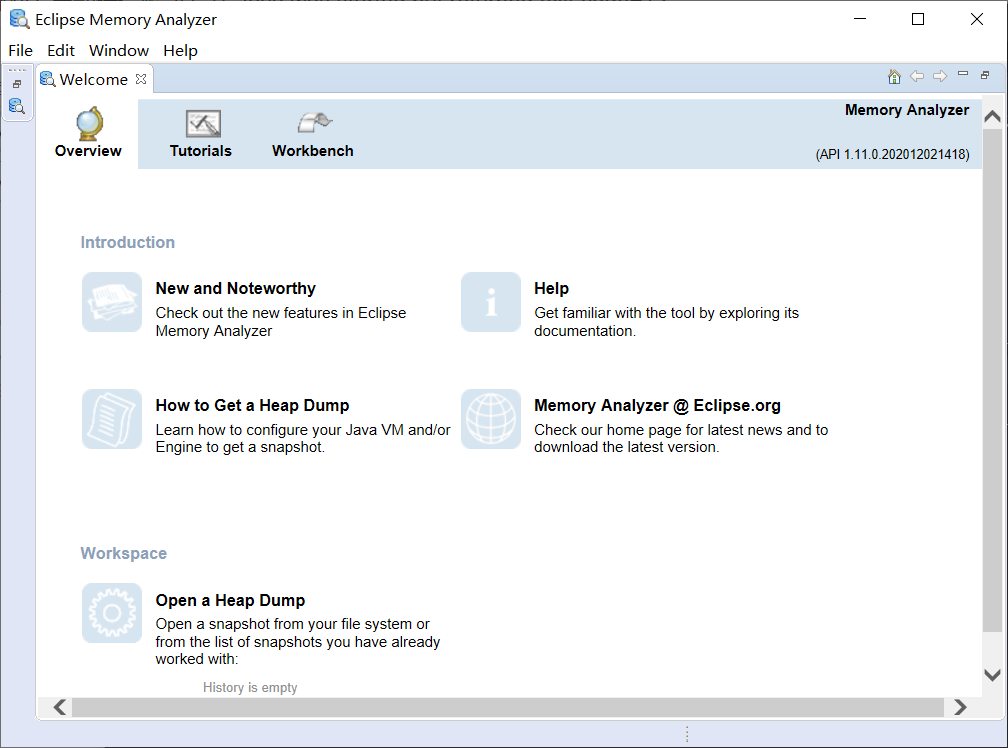Viewport: 1008px width, 748px height.
Task: Go to the Workbench icon
Action: [314, 122]
